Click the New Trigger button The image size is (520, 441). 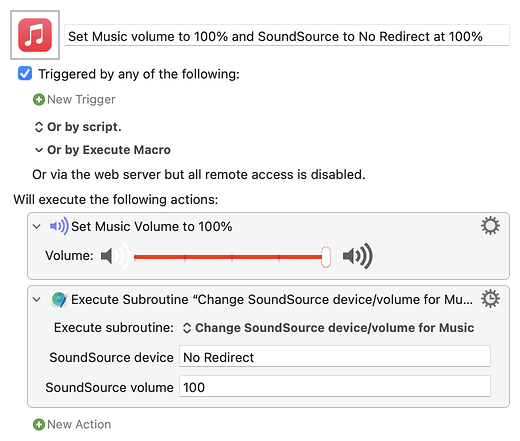pyautogui.click(x=74, y=99)
